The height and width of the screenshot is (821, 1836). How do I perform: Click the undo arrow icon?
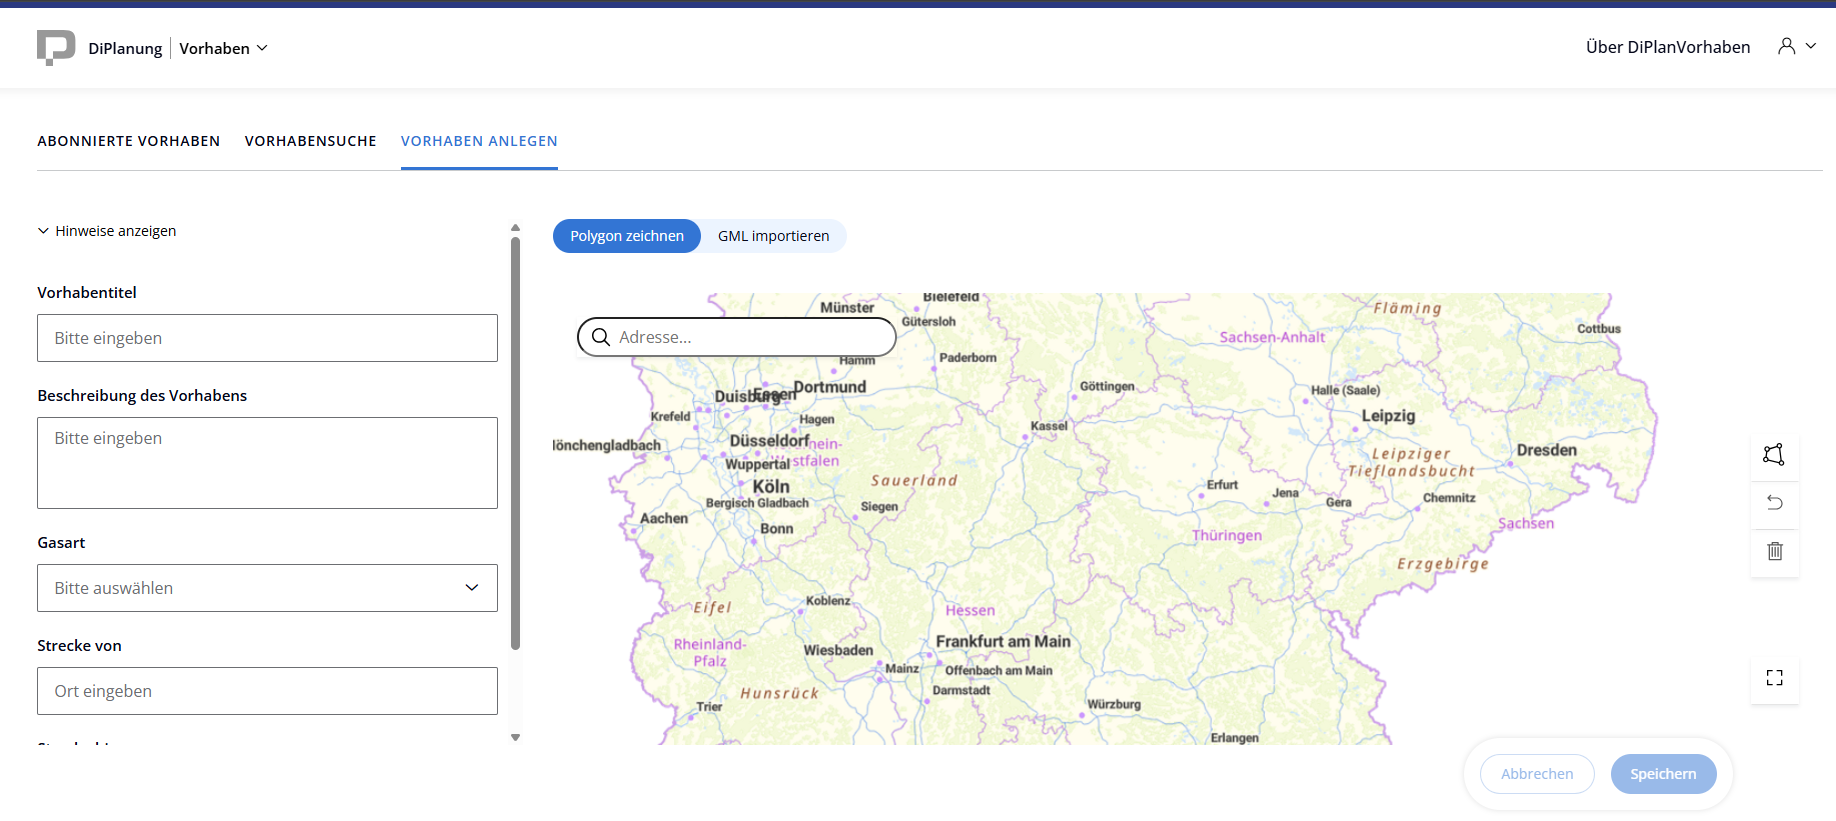click(x=1774, y=503)
